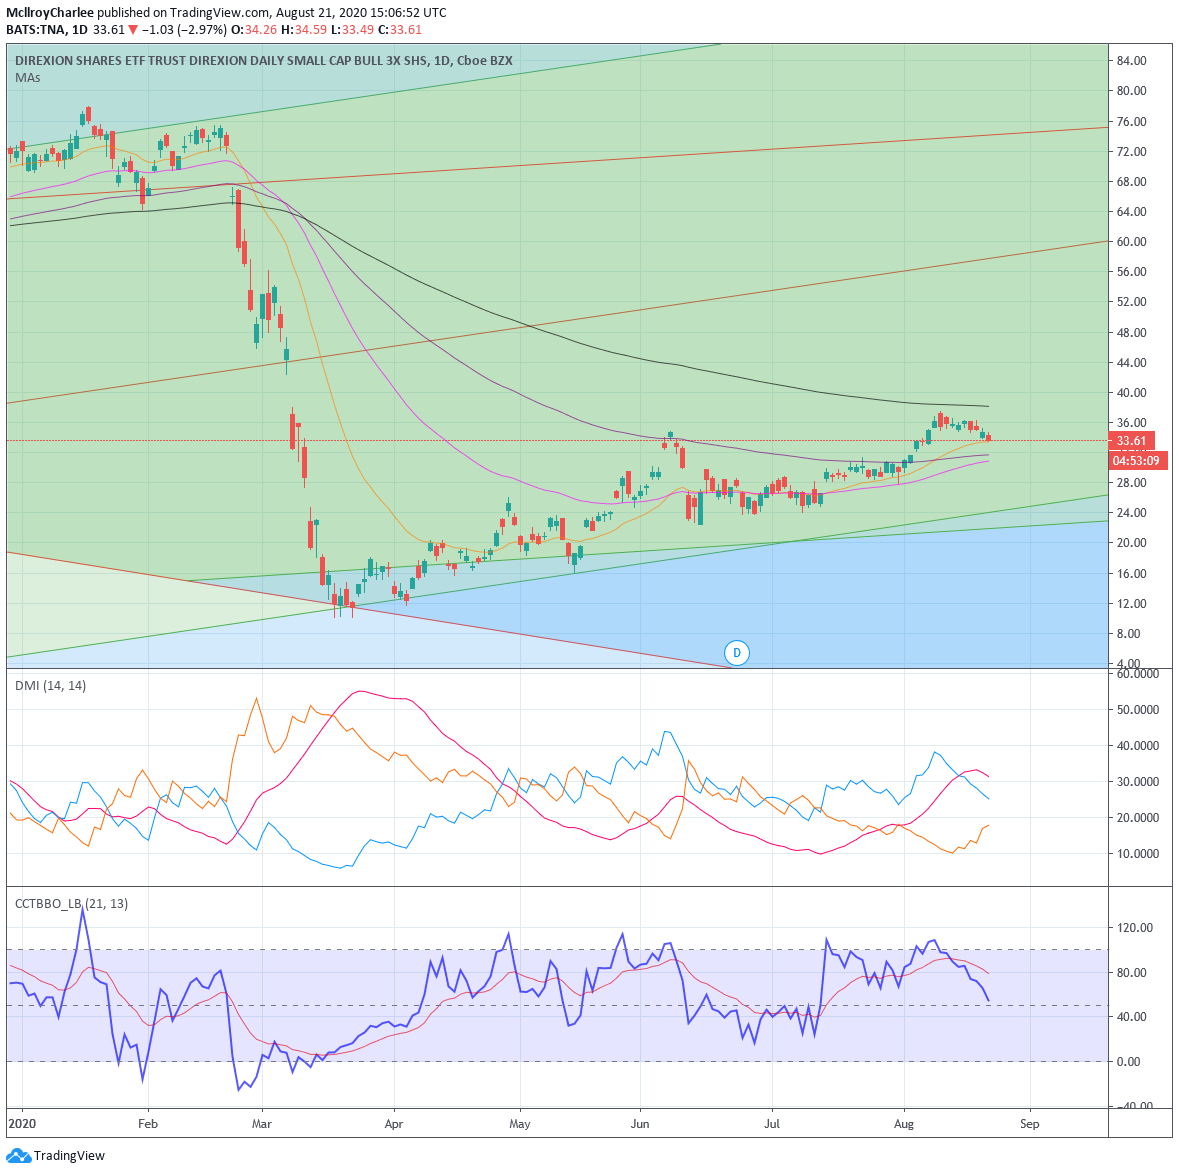Click the percent change value (−2.97%)
1179x1174 pixels.
(x=202, y=30)
